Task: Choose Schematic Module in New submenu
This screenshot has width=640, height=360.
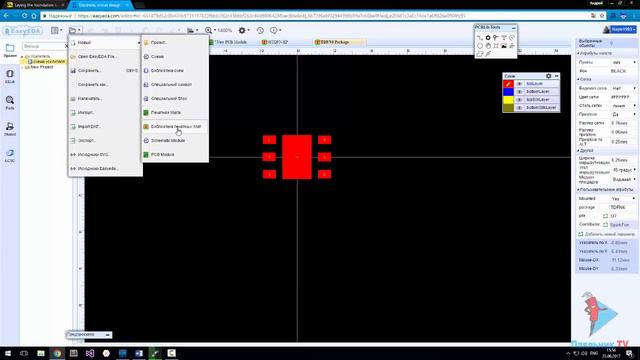Action: (175, 140)
